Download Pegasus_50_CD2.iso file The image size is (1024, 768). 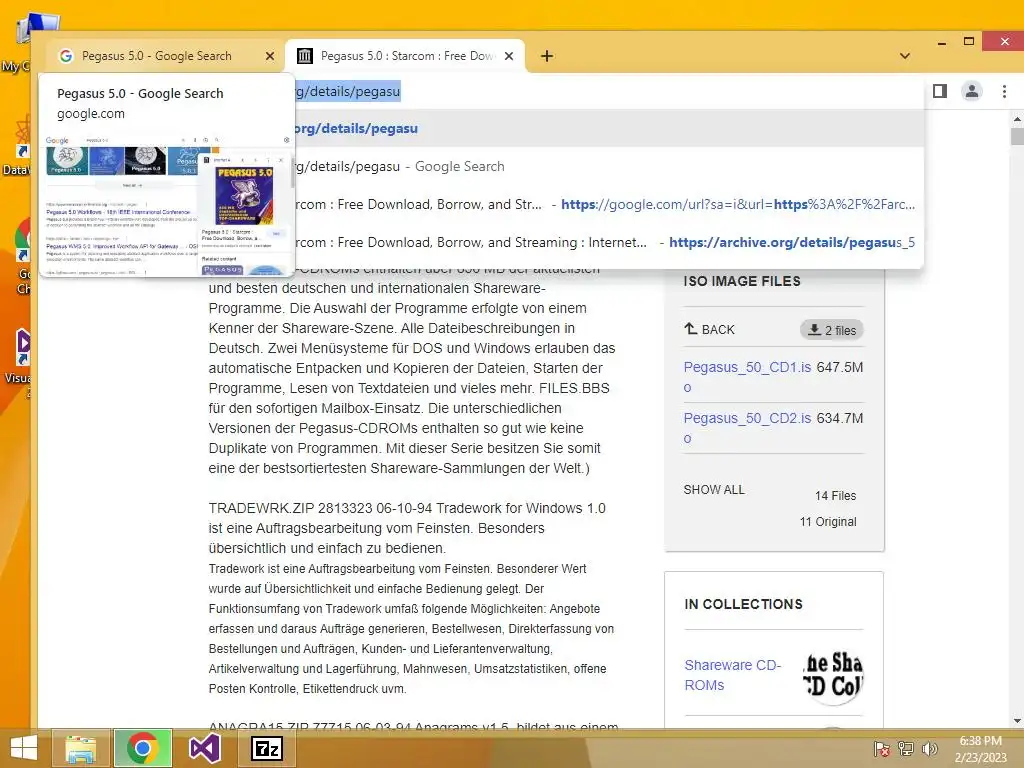[747, 428]
